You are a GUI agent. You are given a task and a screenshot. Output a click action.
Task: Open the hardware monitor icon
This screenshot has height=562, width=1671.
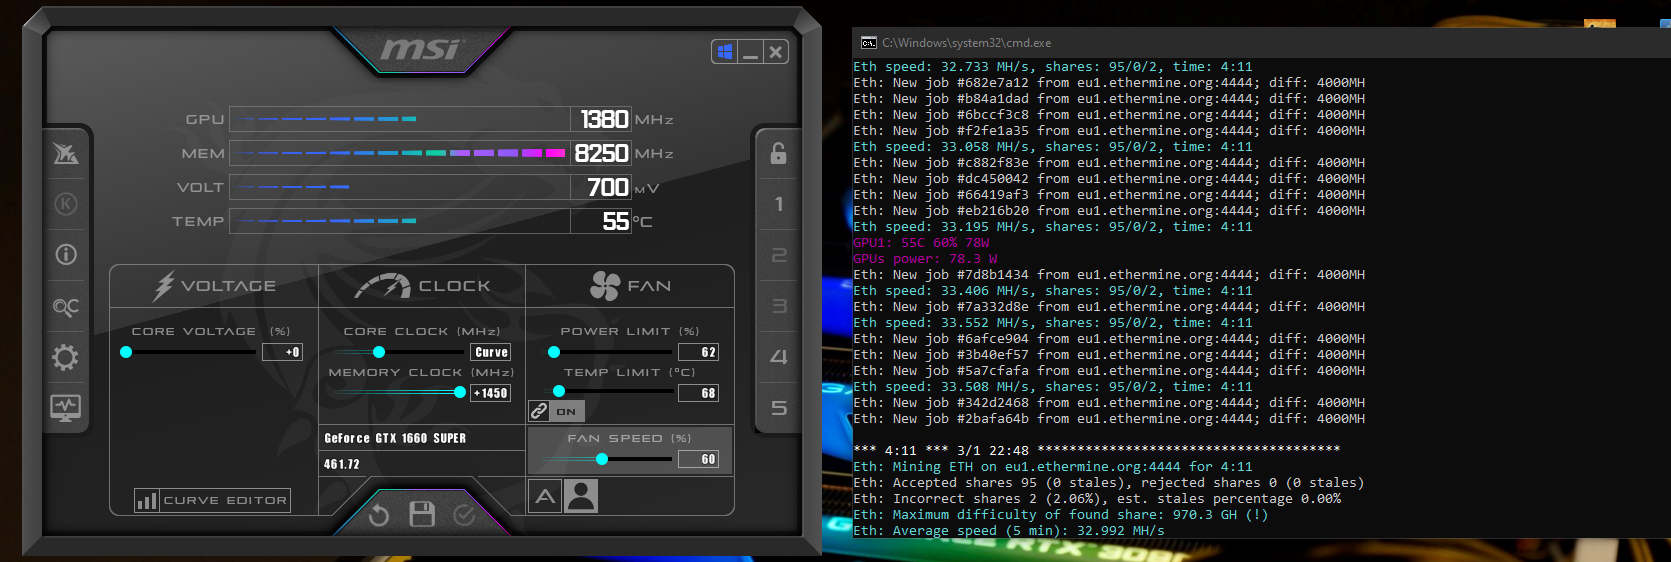(x=66, y=408)
